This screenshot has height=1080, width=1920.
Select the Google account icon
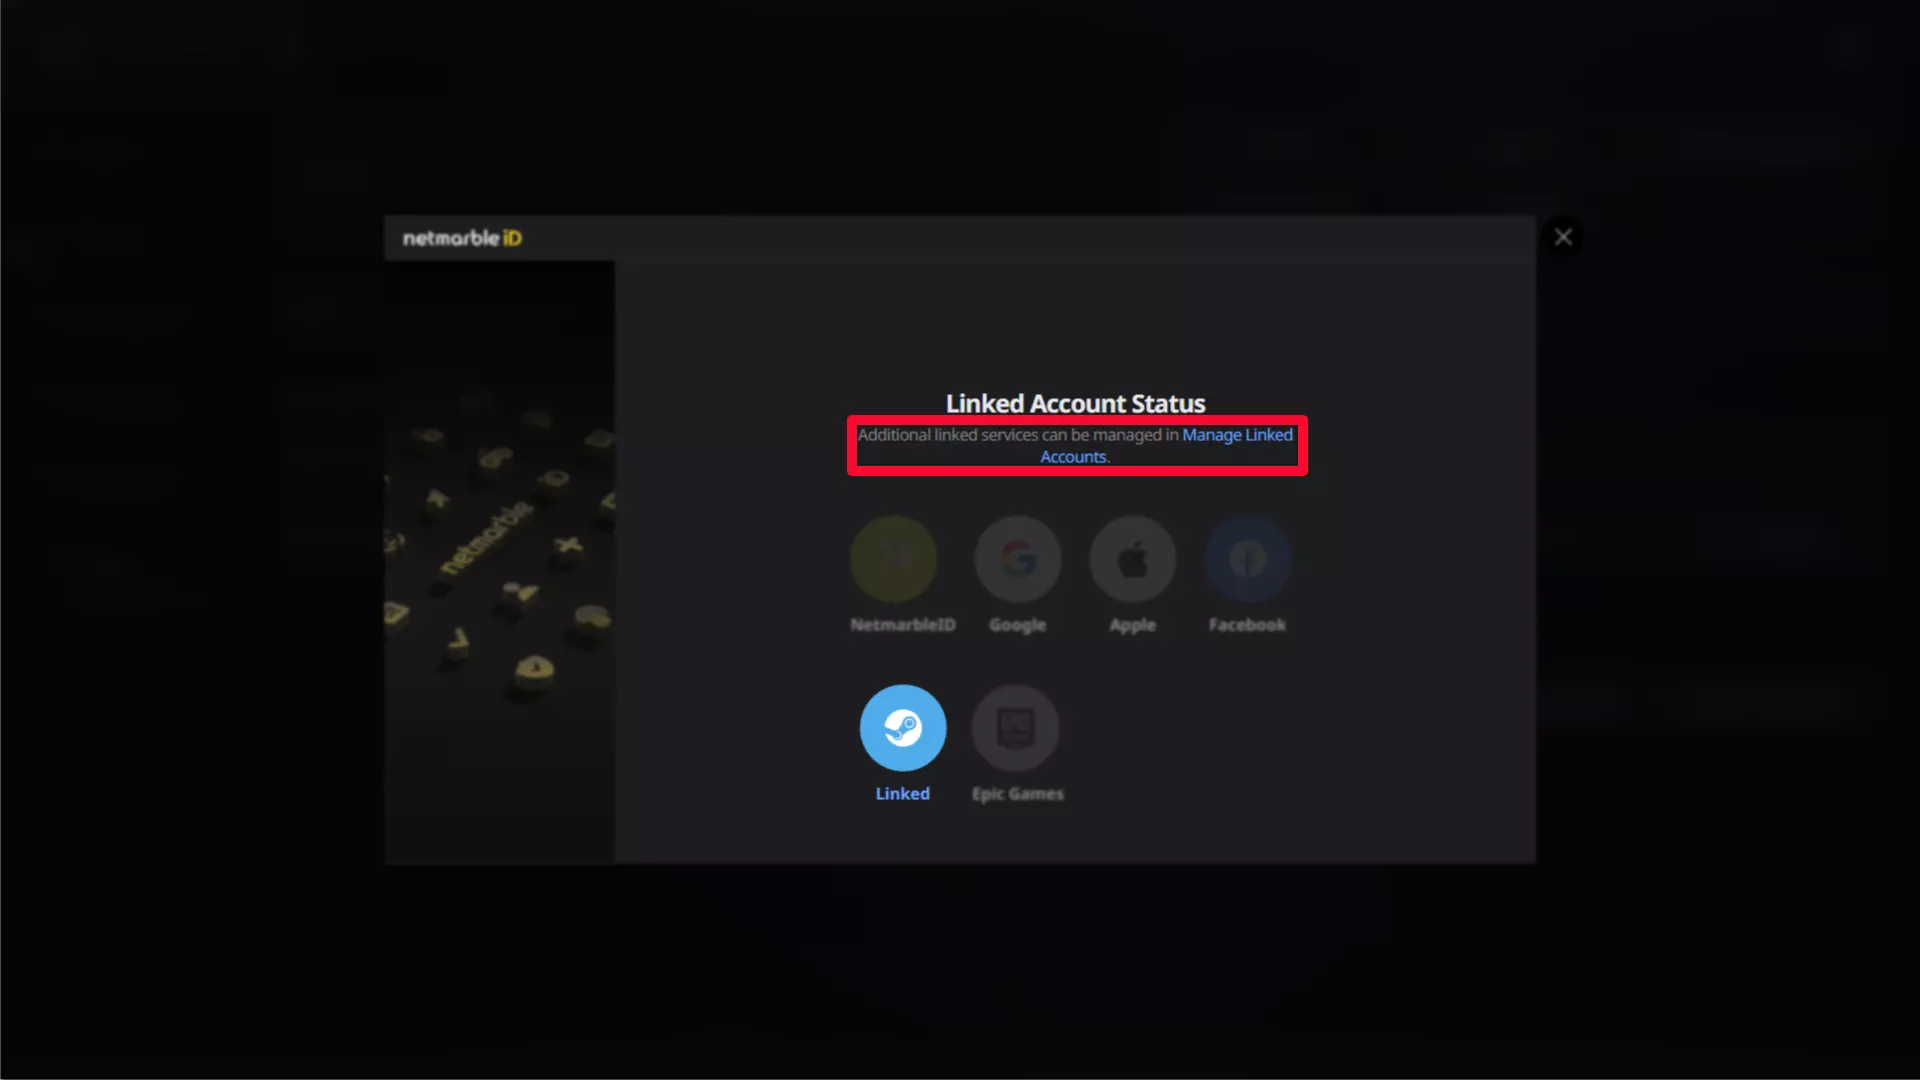(x=1018, y=559)
